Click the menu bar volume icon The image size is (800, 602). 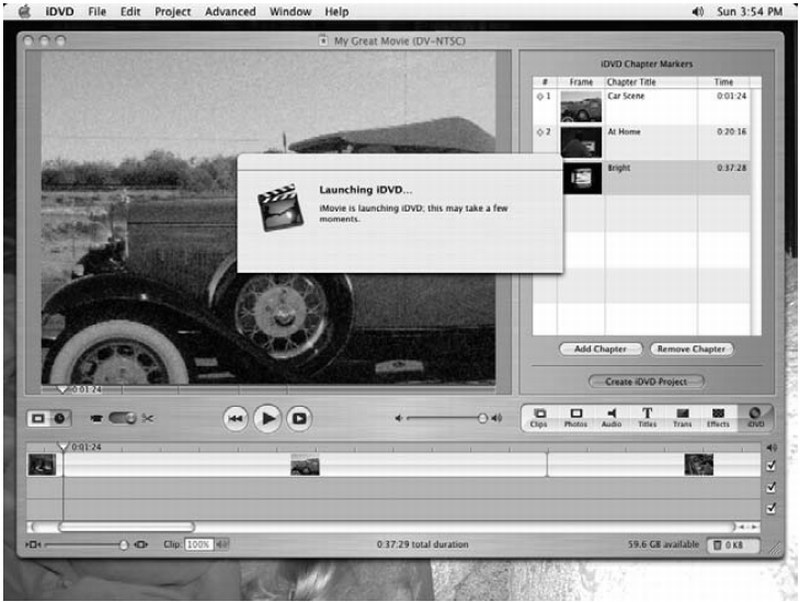pyautogui.click(x=698, y=11)
